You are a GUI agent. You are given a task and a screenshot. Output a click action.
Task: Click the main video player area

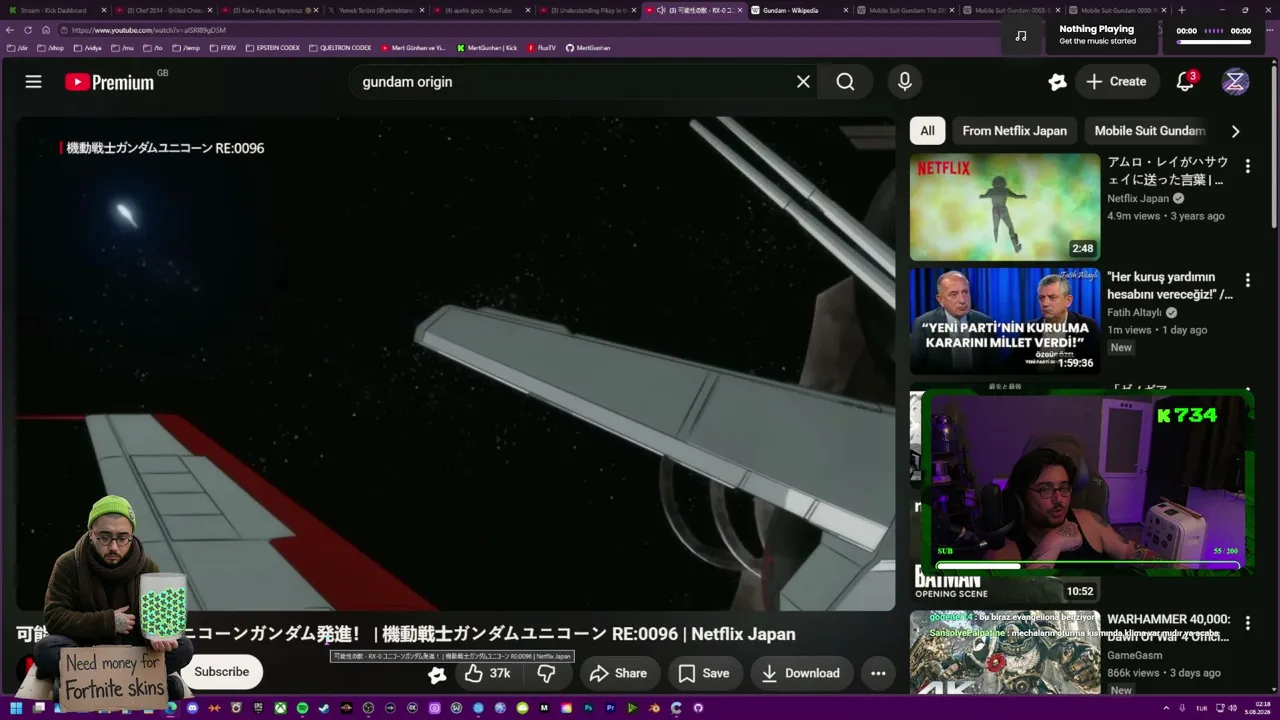coord(455,363)
